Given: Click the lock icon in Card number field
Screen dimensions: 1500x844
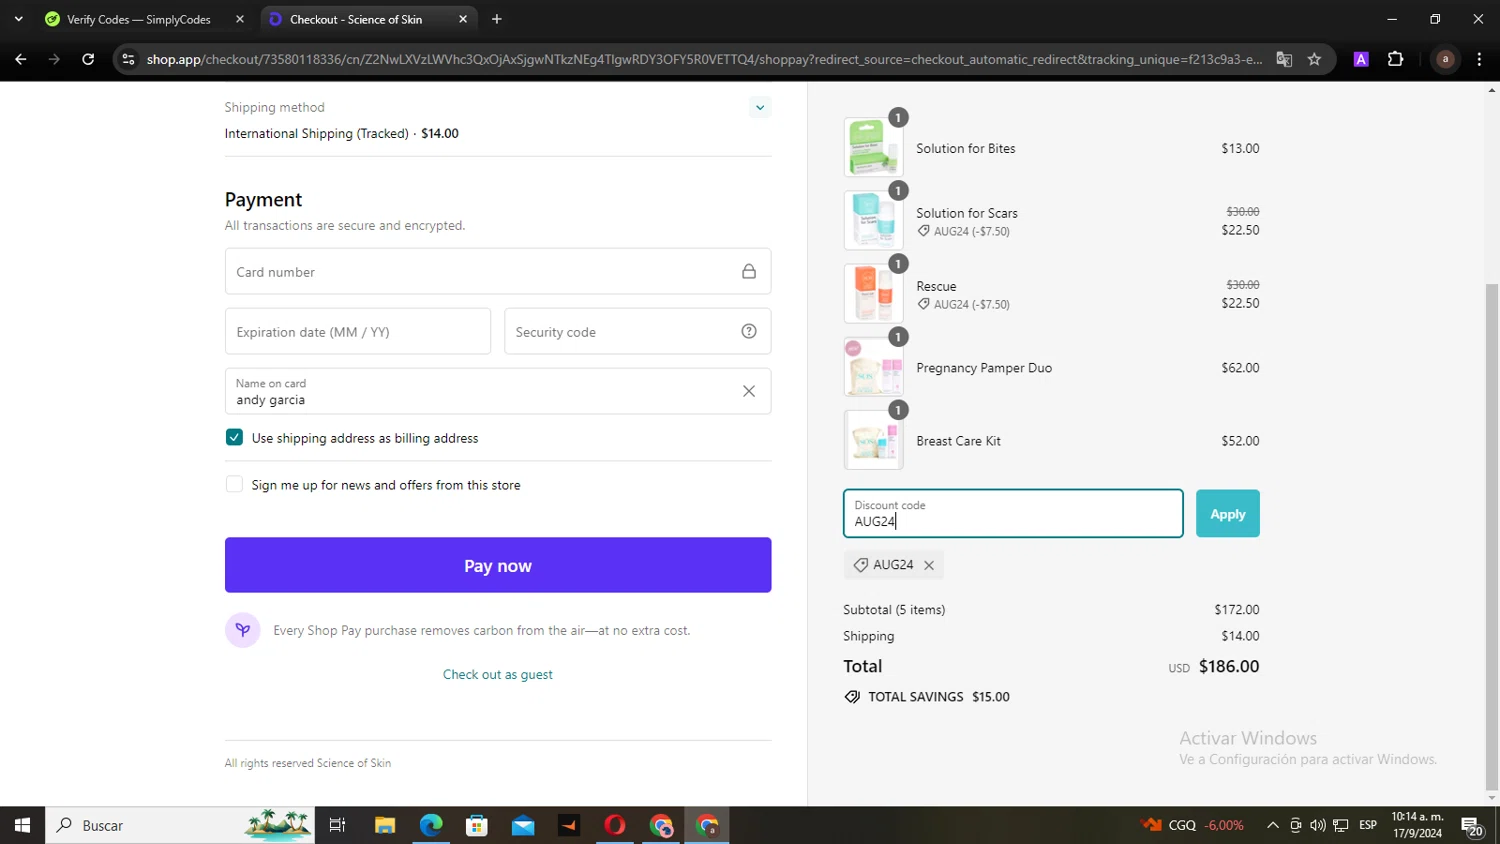Looking at the screenshot, I should pyautogui.click(x=749, y=271).
